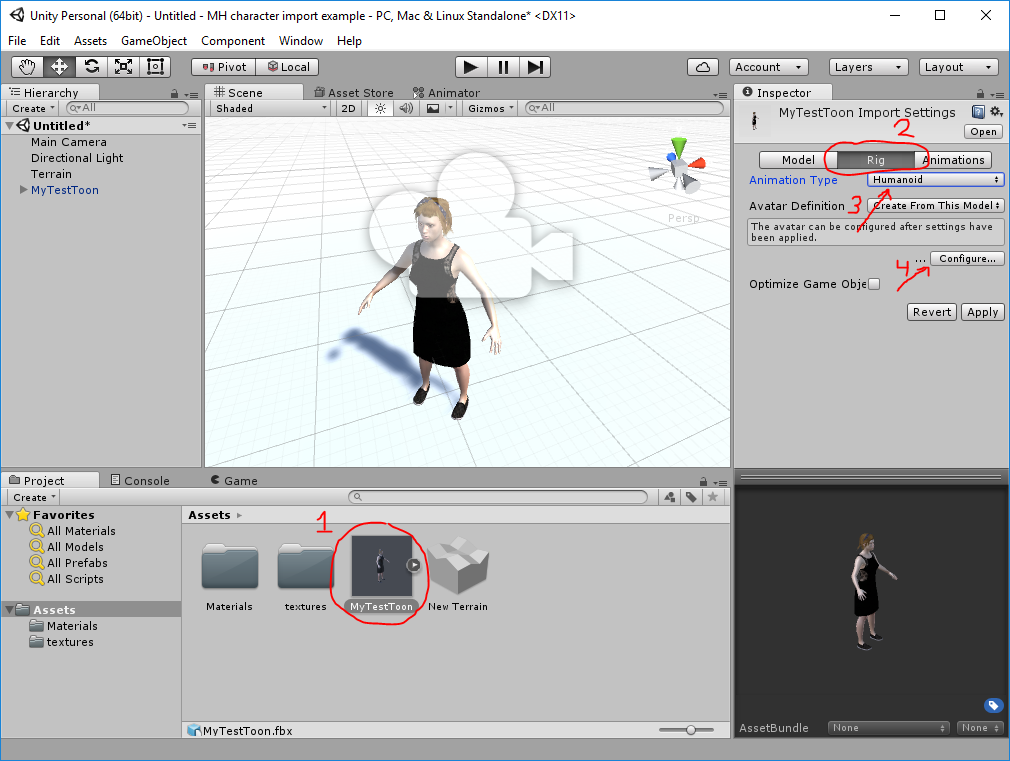1010x761 pixels.
Task: Open the GameObject menu
Action: (154, 41)
